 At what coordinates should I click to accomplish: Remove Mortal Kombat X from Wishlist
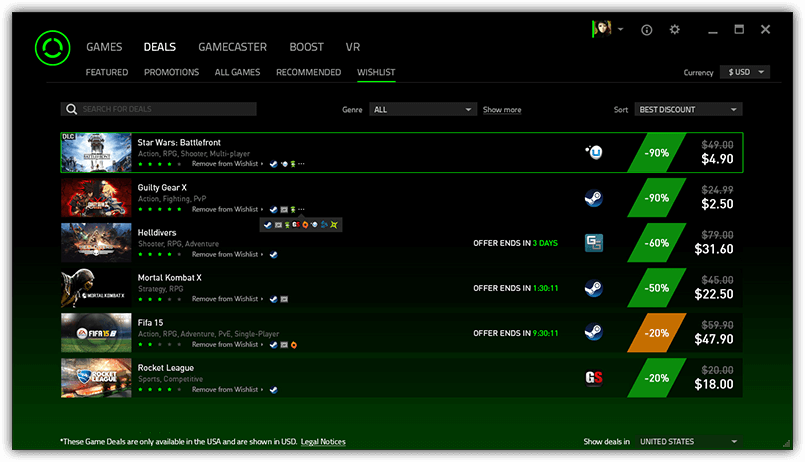pos(225,299)
